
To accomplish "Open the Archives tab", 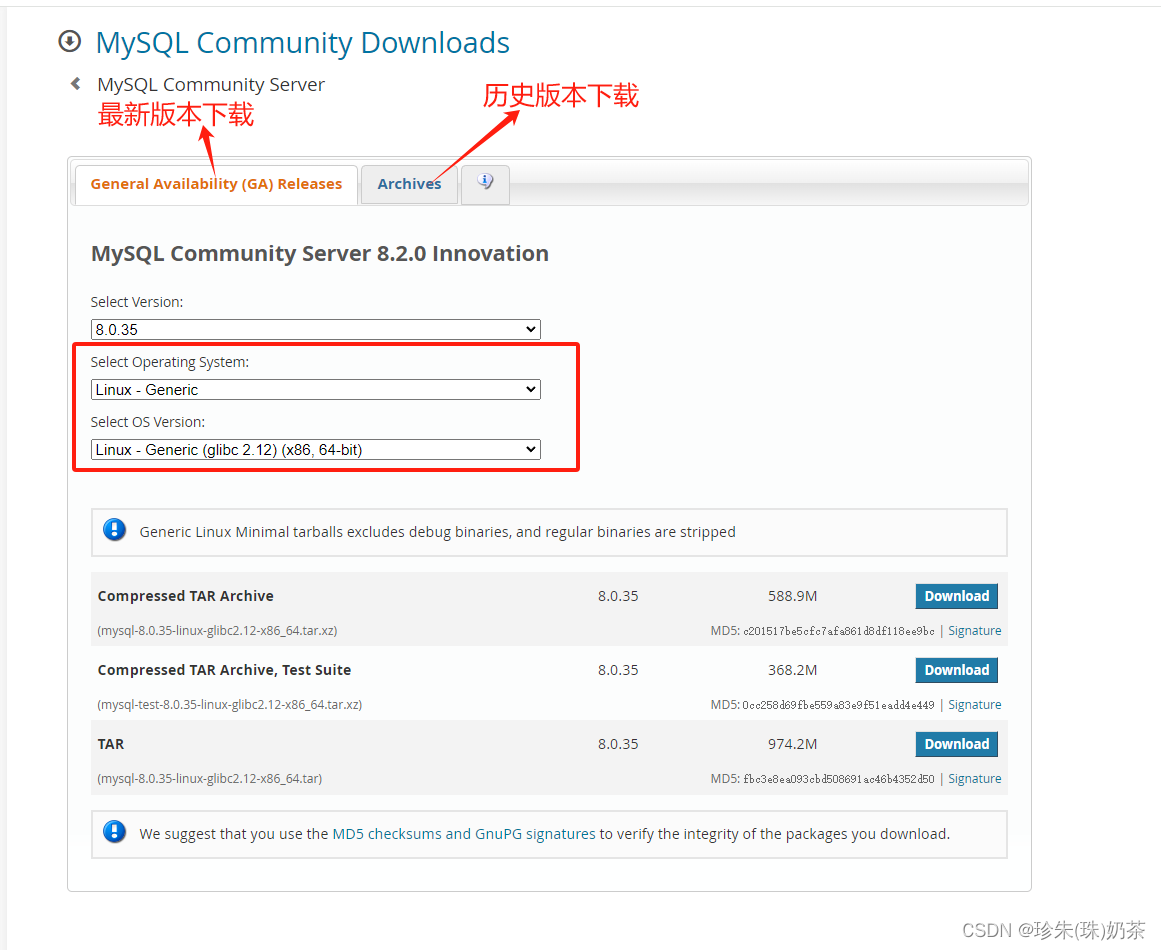I will click(x=409, y=184).
